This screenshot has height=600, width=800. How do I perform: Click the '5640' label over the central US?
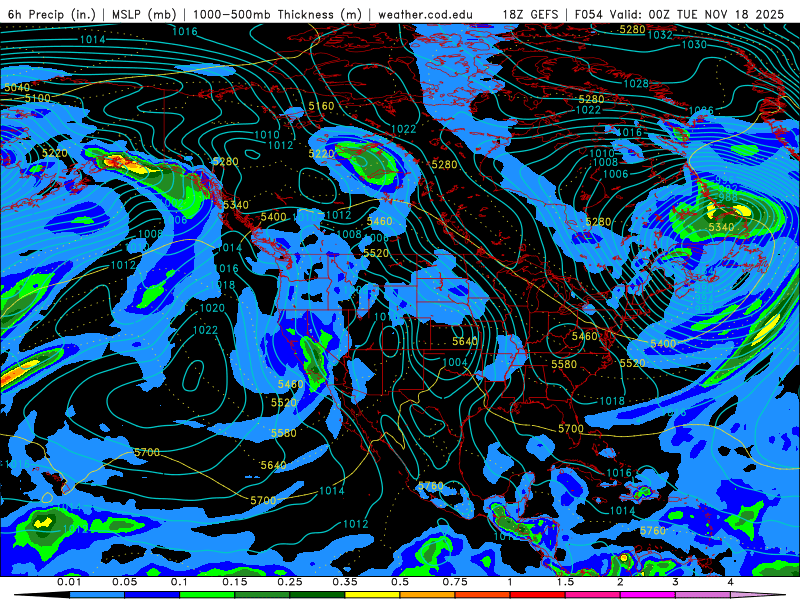(465, 341)
